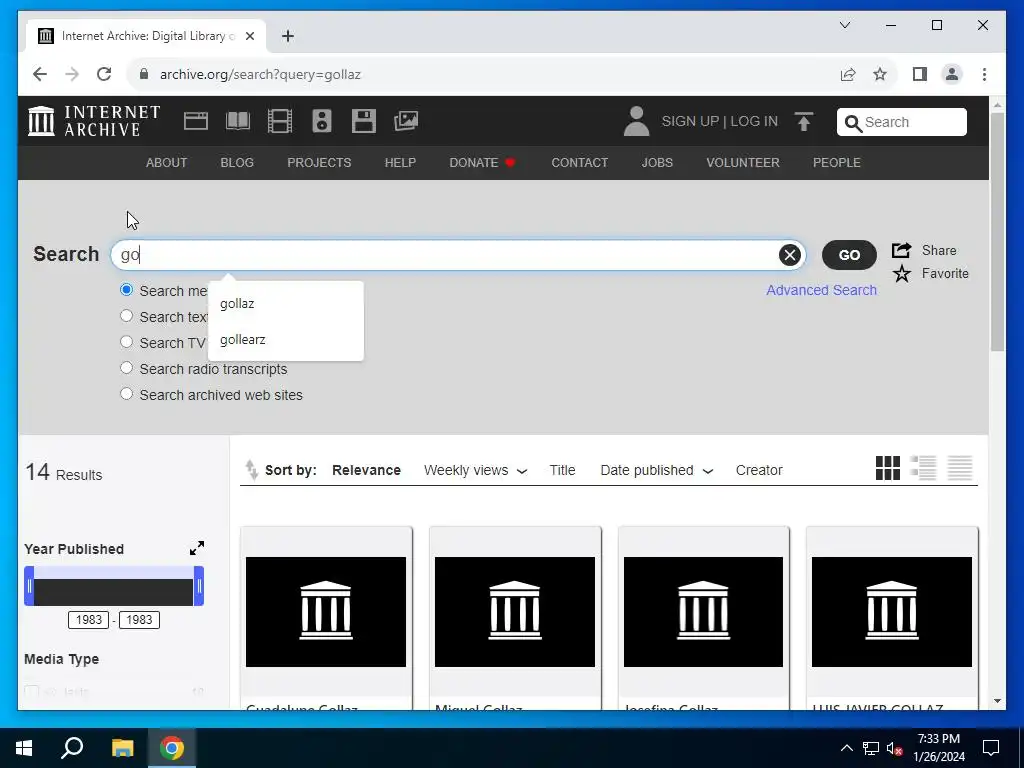Open Chrome side panel icon
This screenshot has width=1024, height=768.
pos(920,74)
